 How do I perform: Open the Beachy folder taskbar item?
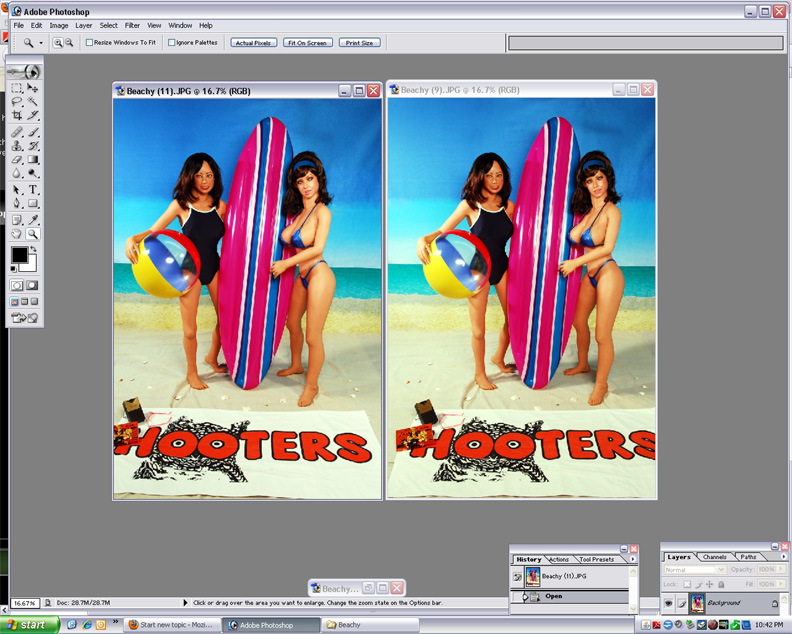tap(371, 625)
